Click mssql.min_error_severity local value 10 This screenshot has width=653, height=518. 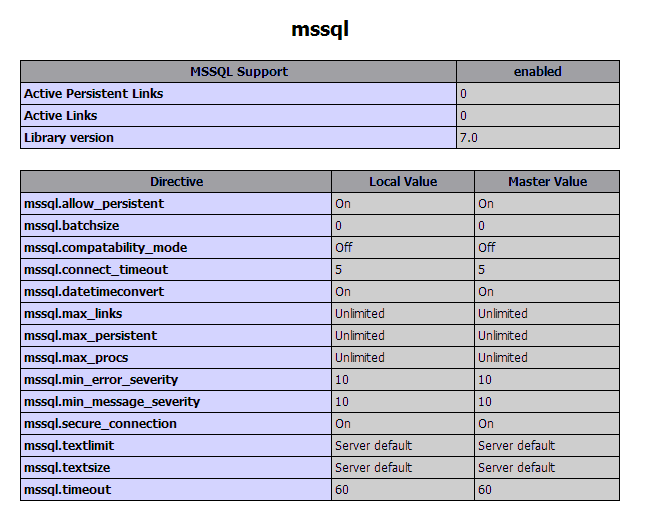342,380
